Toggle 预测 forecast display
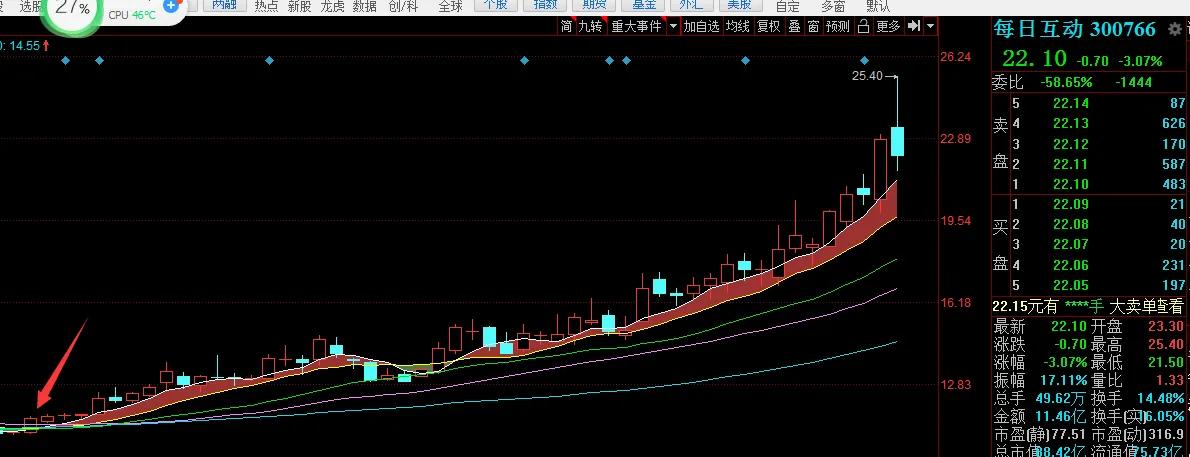Screen dimensions: 1190x457 (837, 27)
